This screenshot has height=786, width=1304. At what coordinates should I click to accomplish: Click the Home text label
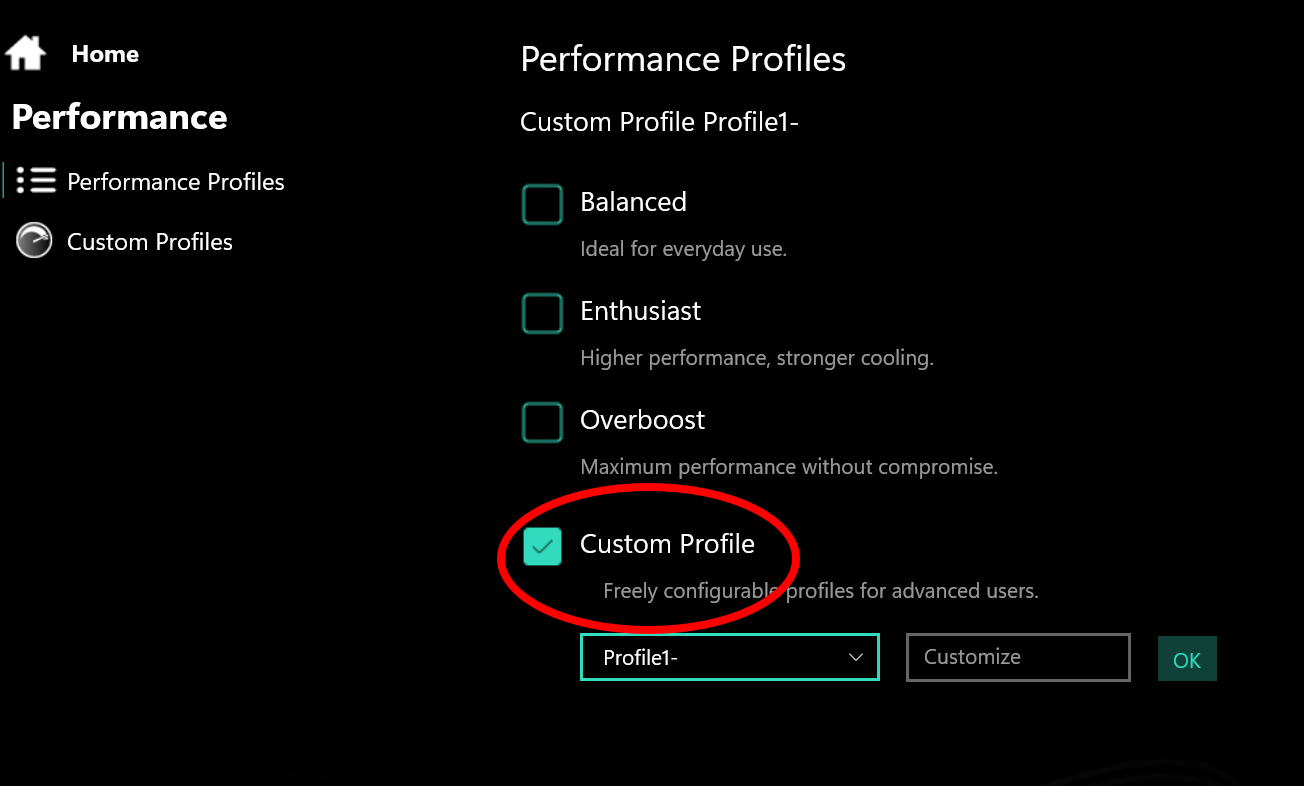click(105, 54)
